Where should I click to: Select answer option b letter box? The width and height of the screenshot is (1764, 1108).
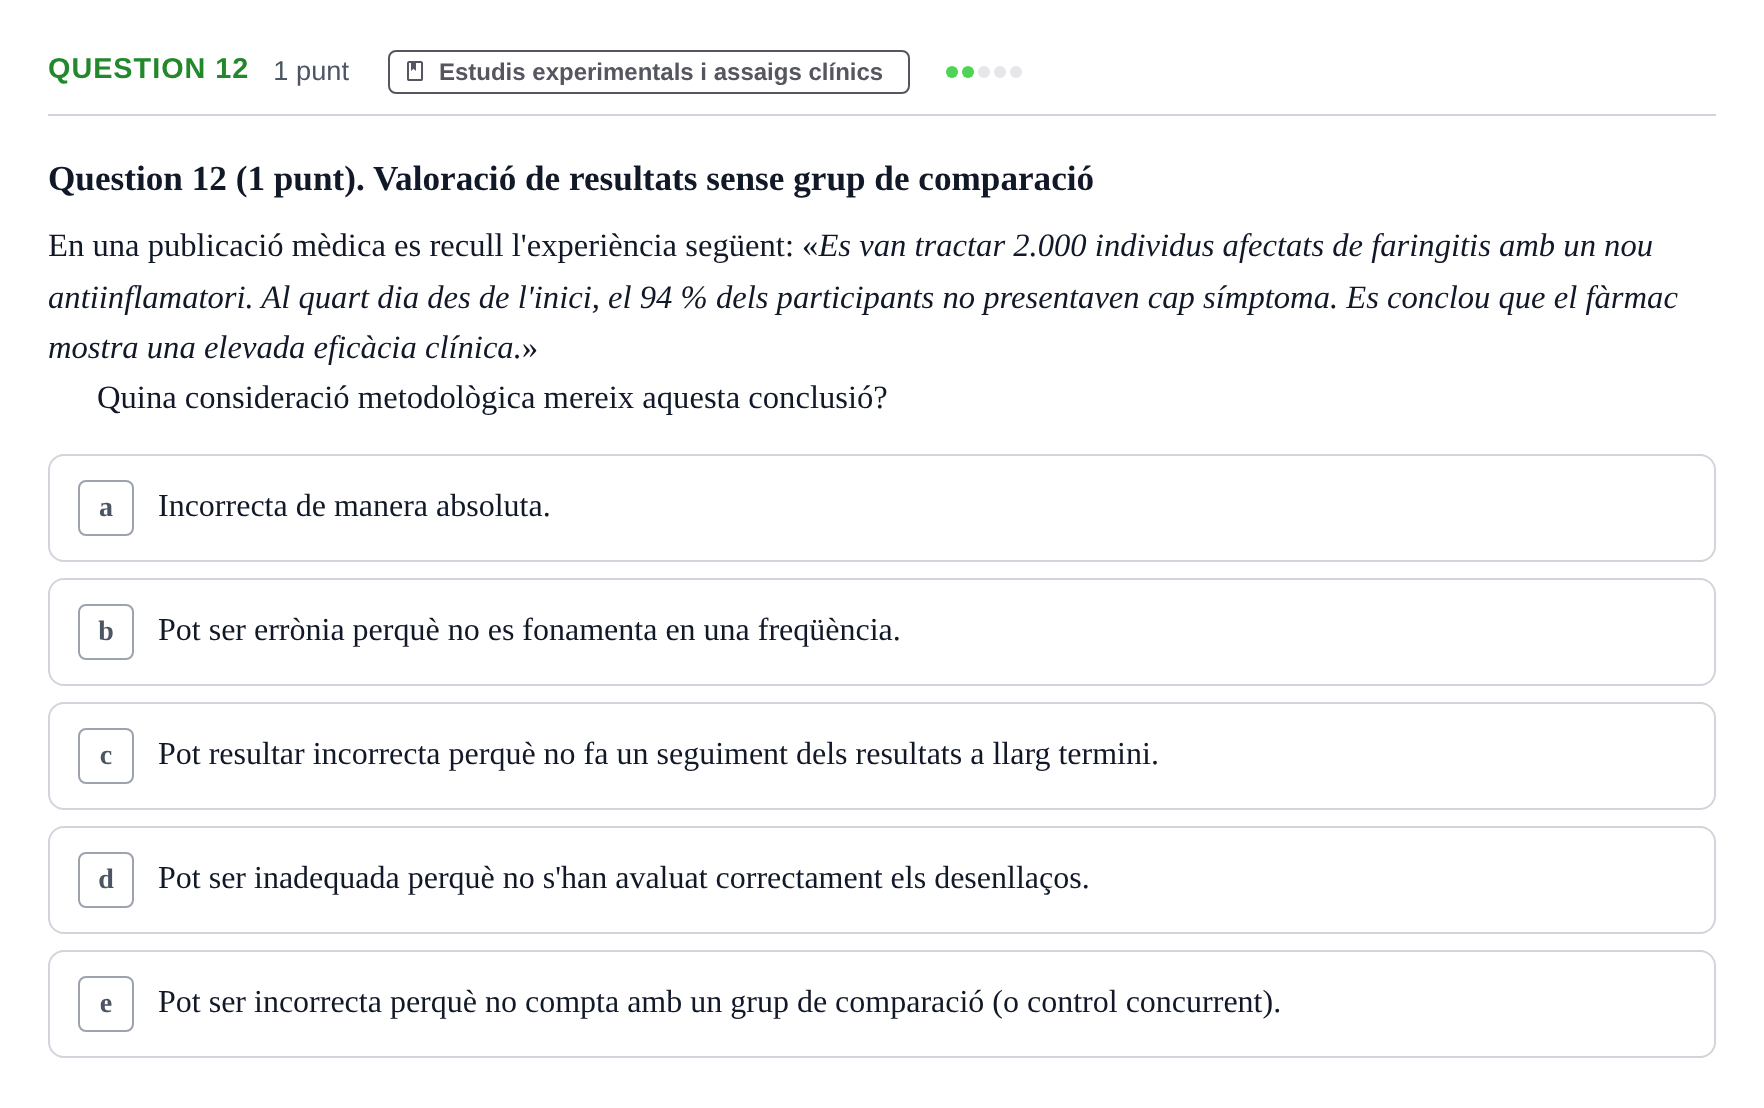[106, 632]
